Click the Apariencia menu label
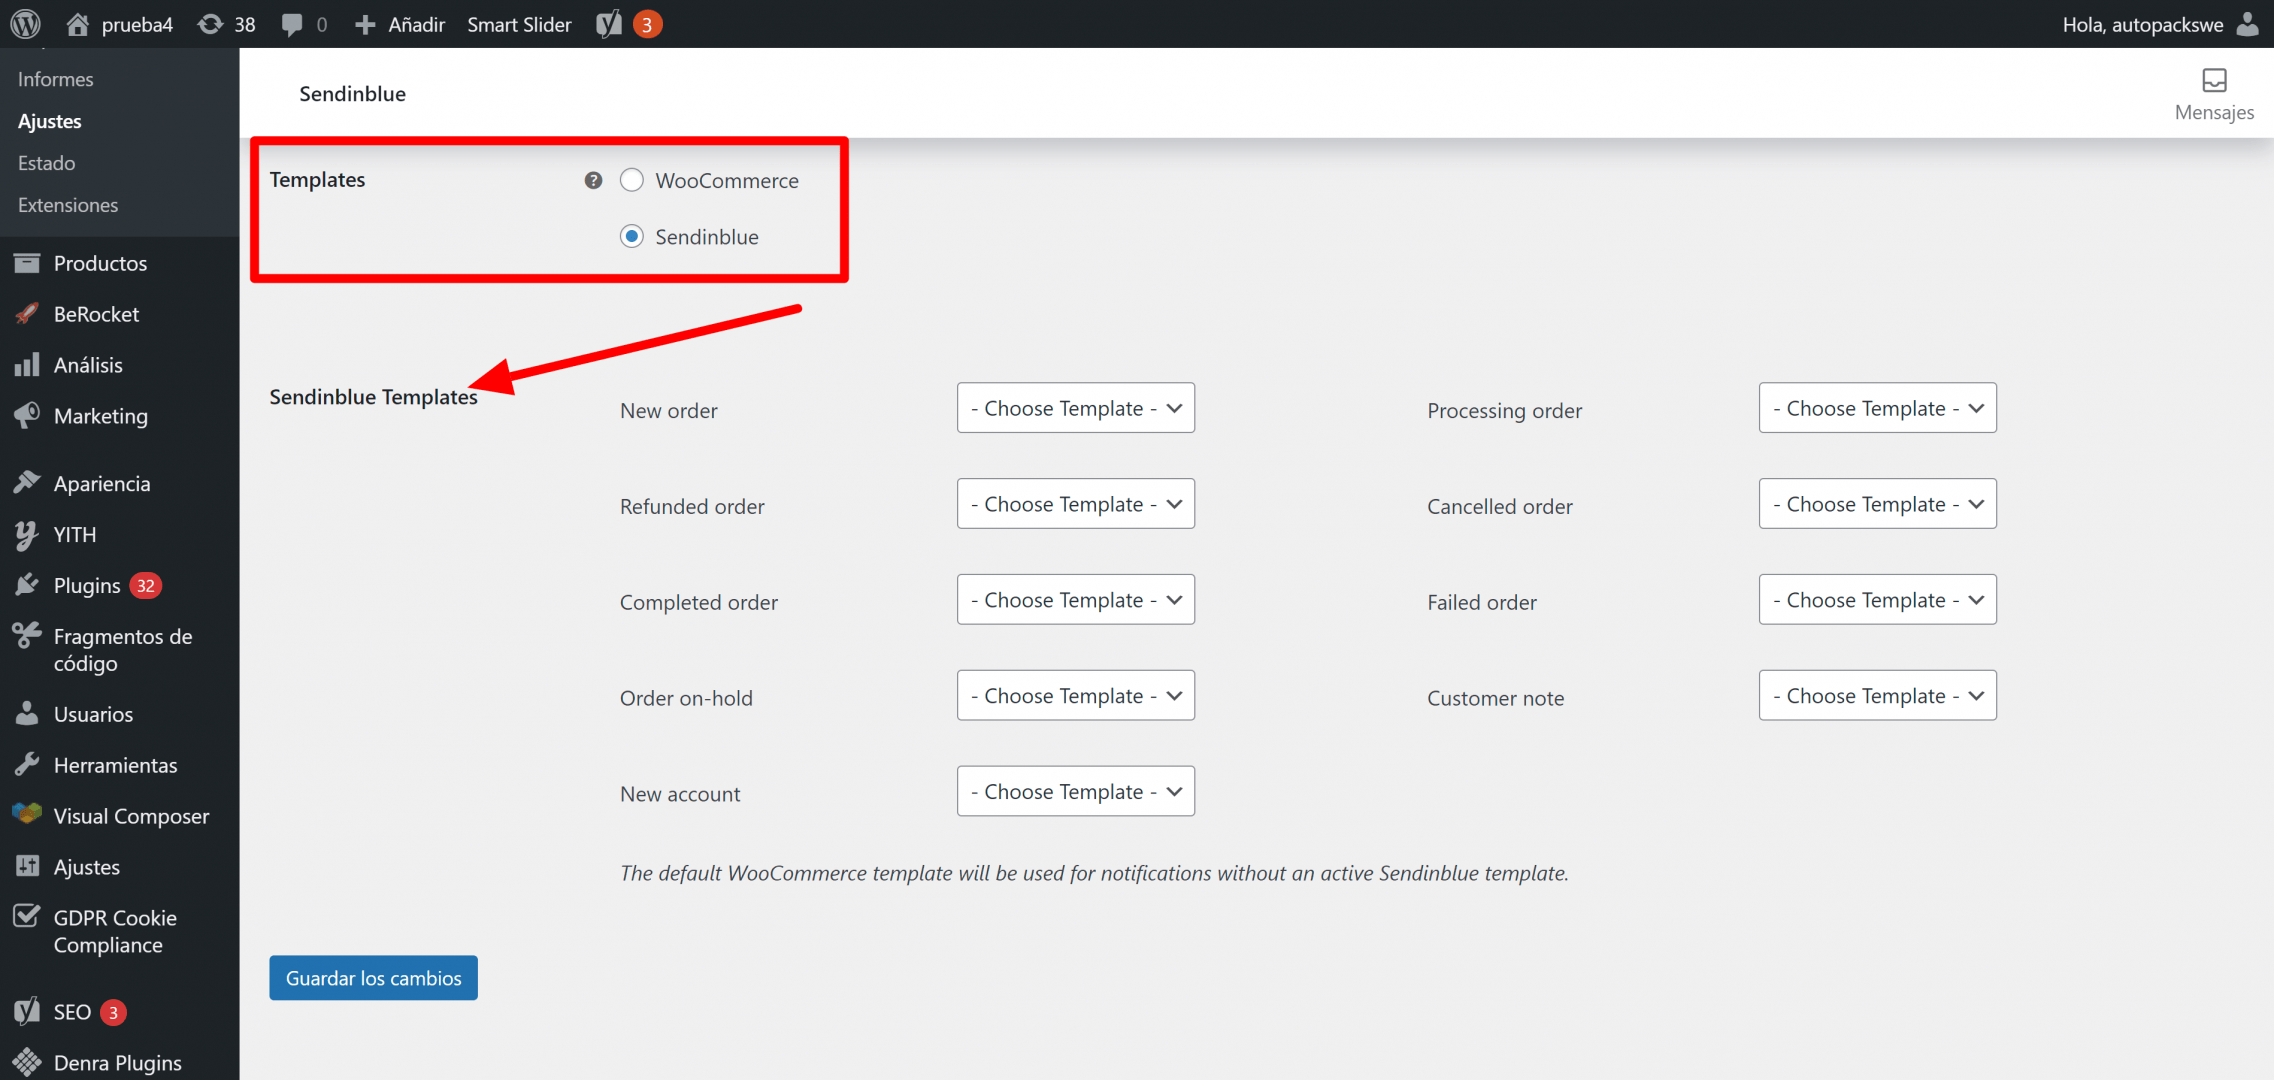 (102, 484)
